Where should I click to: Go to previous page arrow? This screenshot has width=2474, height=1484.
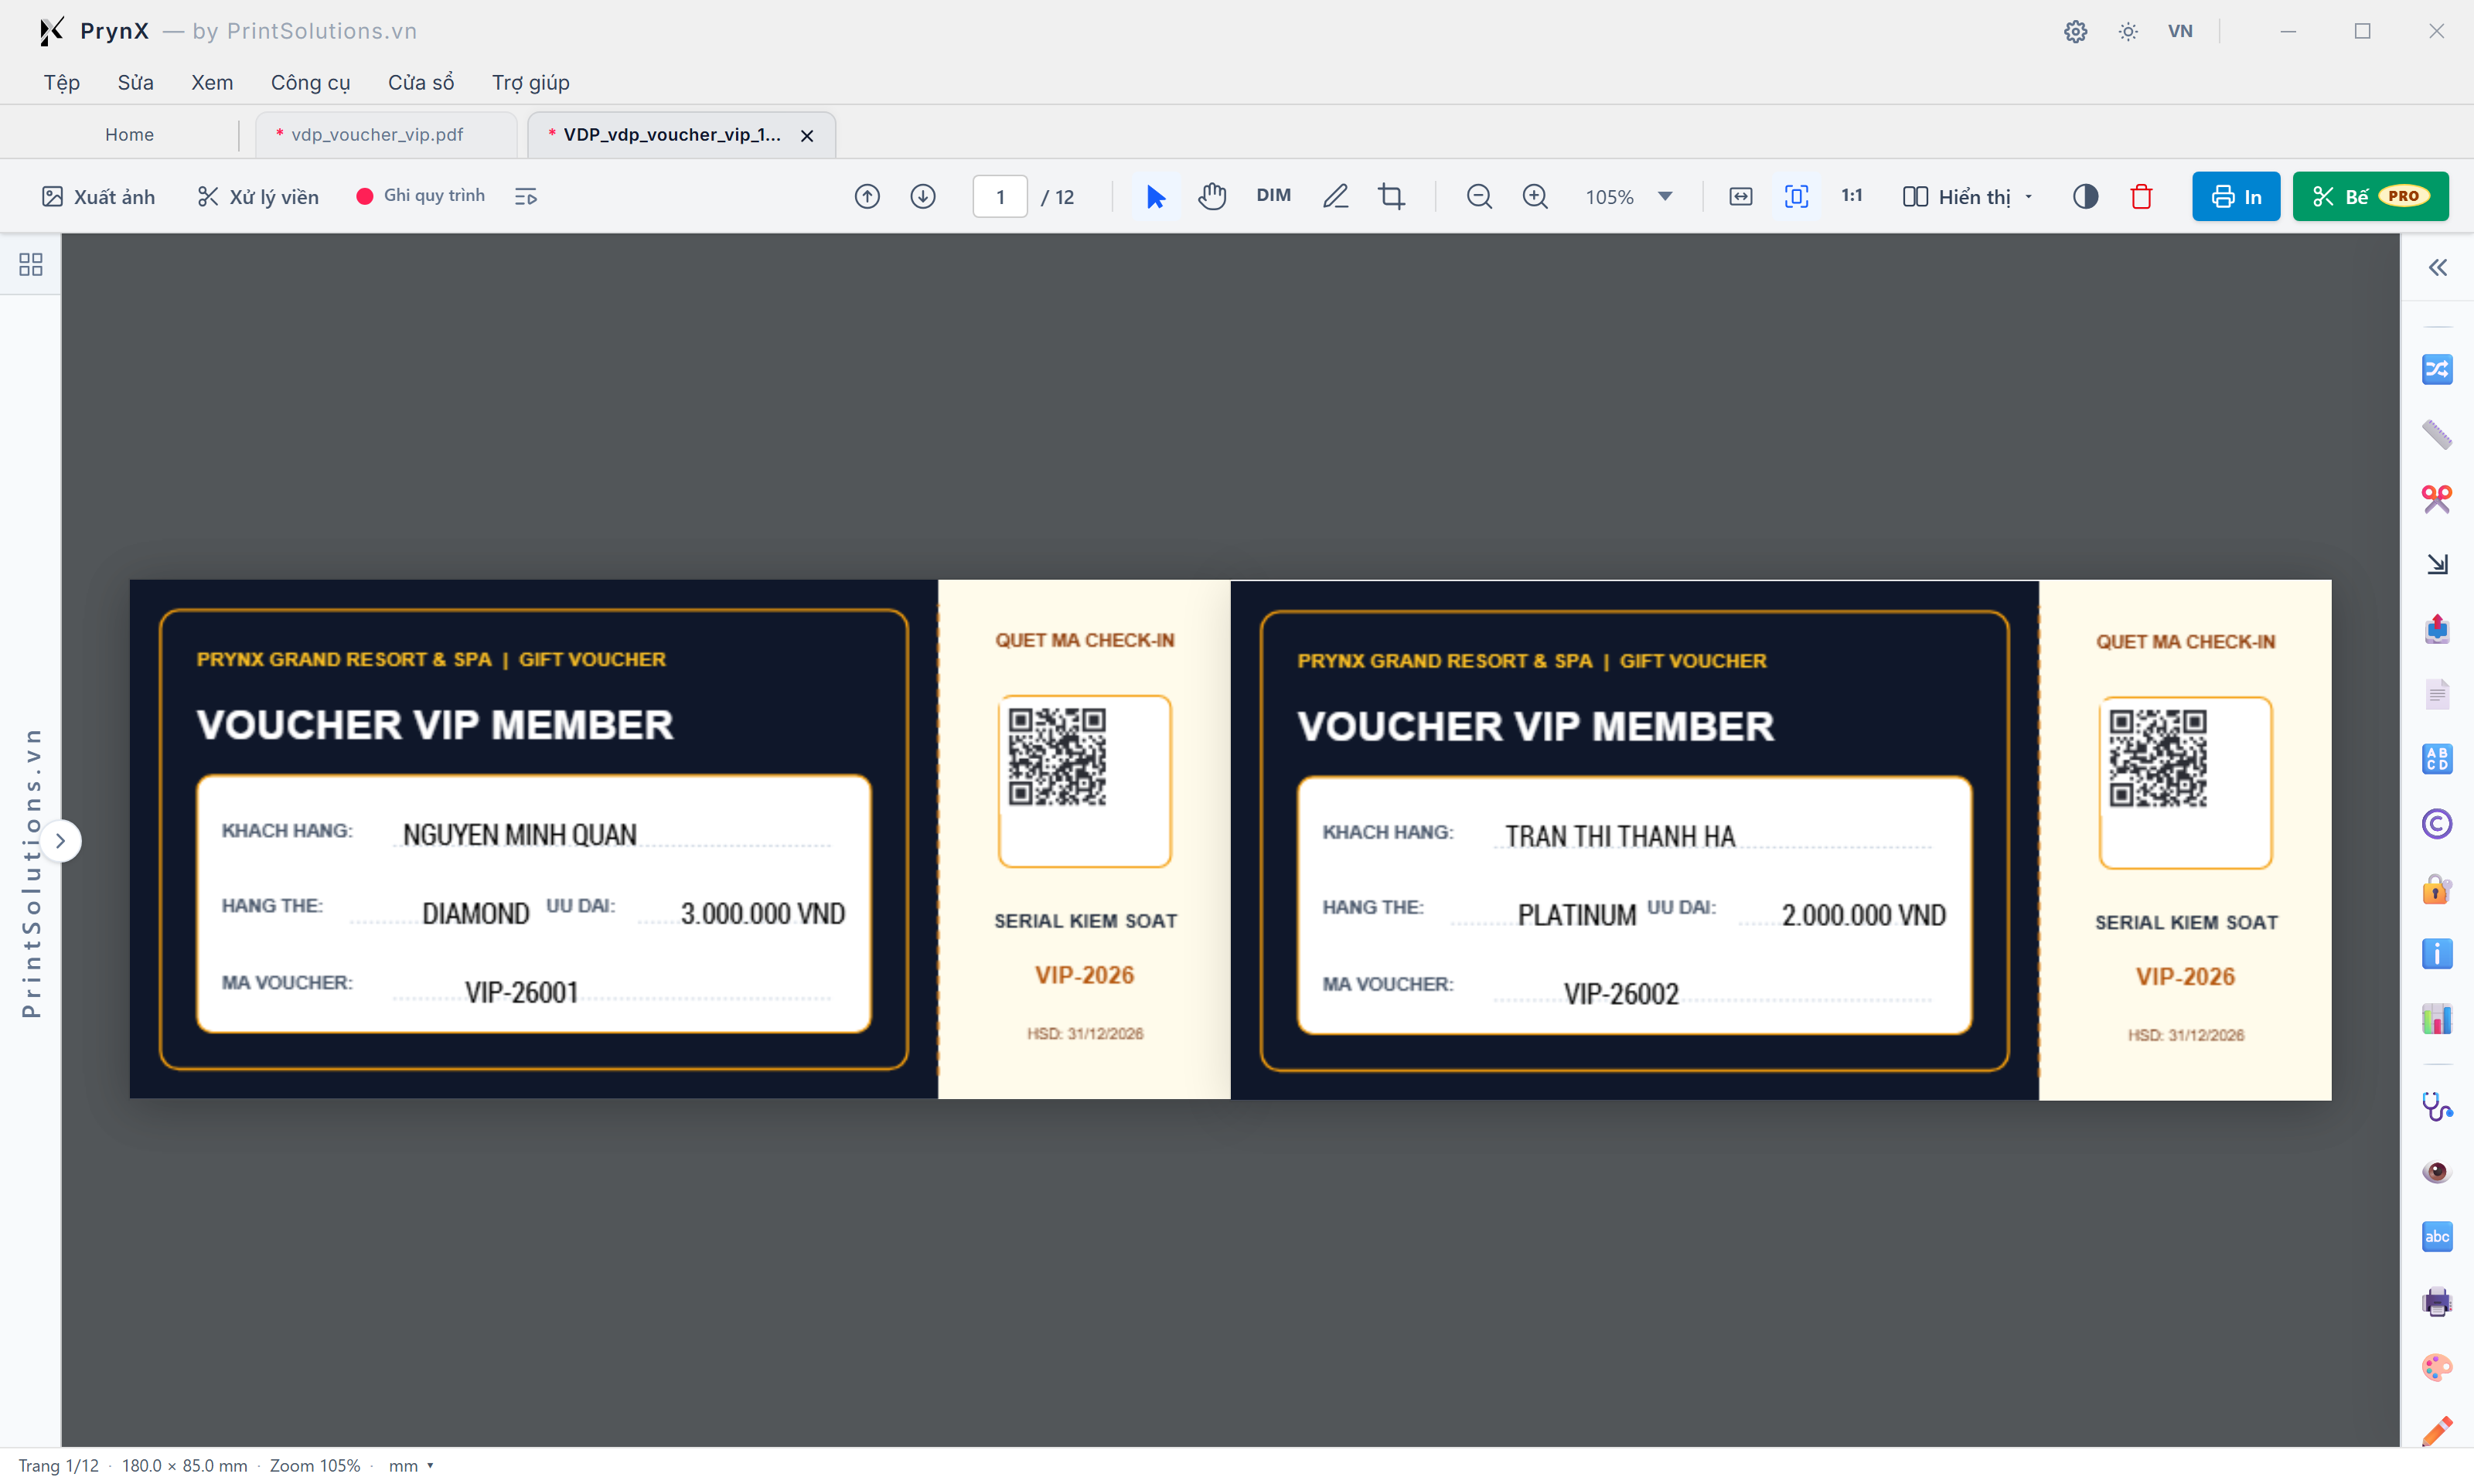(x=867, y=197)
